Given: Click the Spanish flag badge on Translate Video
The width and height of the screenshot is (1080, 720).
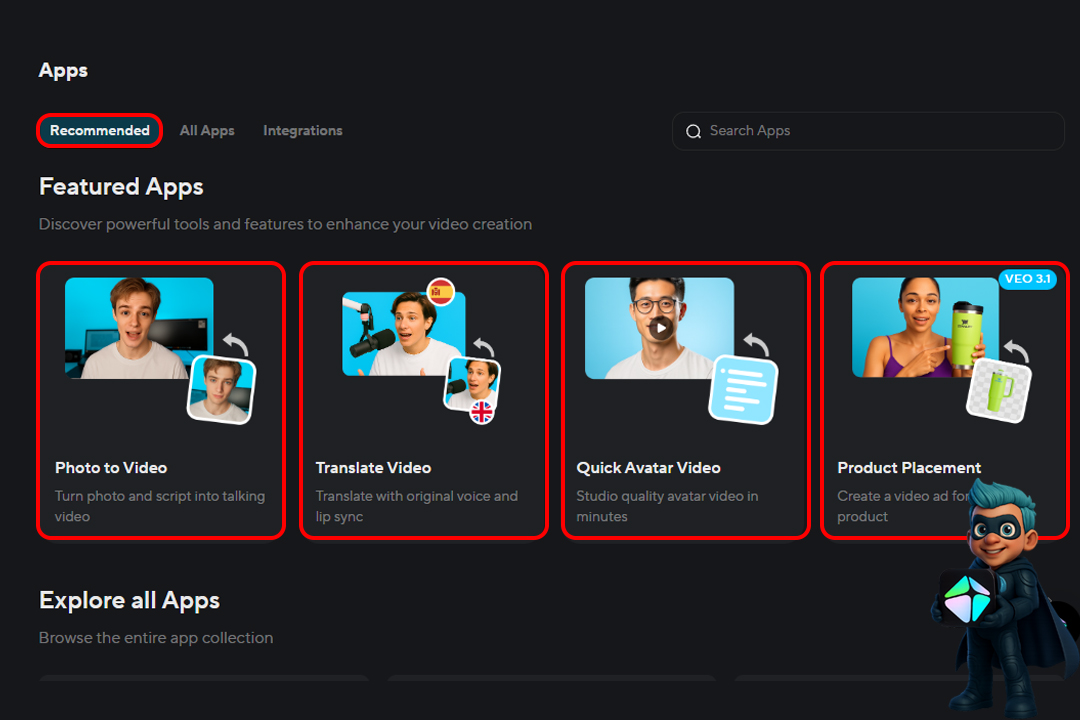Looking at the screenshot, I should (x=440, y=292).
